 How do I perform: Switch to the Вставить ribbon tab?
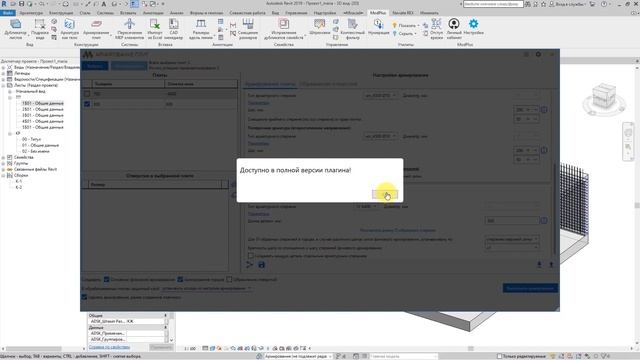pyautogui.click(x=128, y=13)
